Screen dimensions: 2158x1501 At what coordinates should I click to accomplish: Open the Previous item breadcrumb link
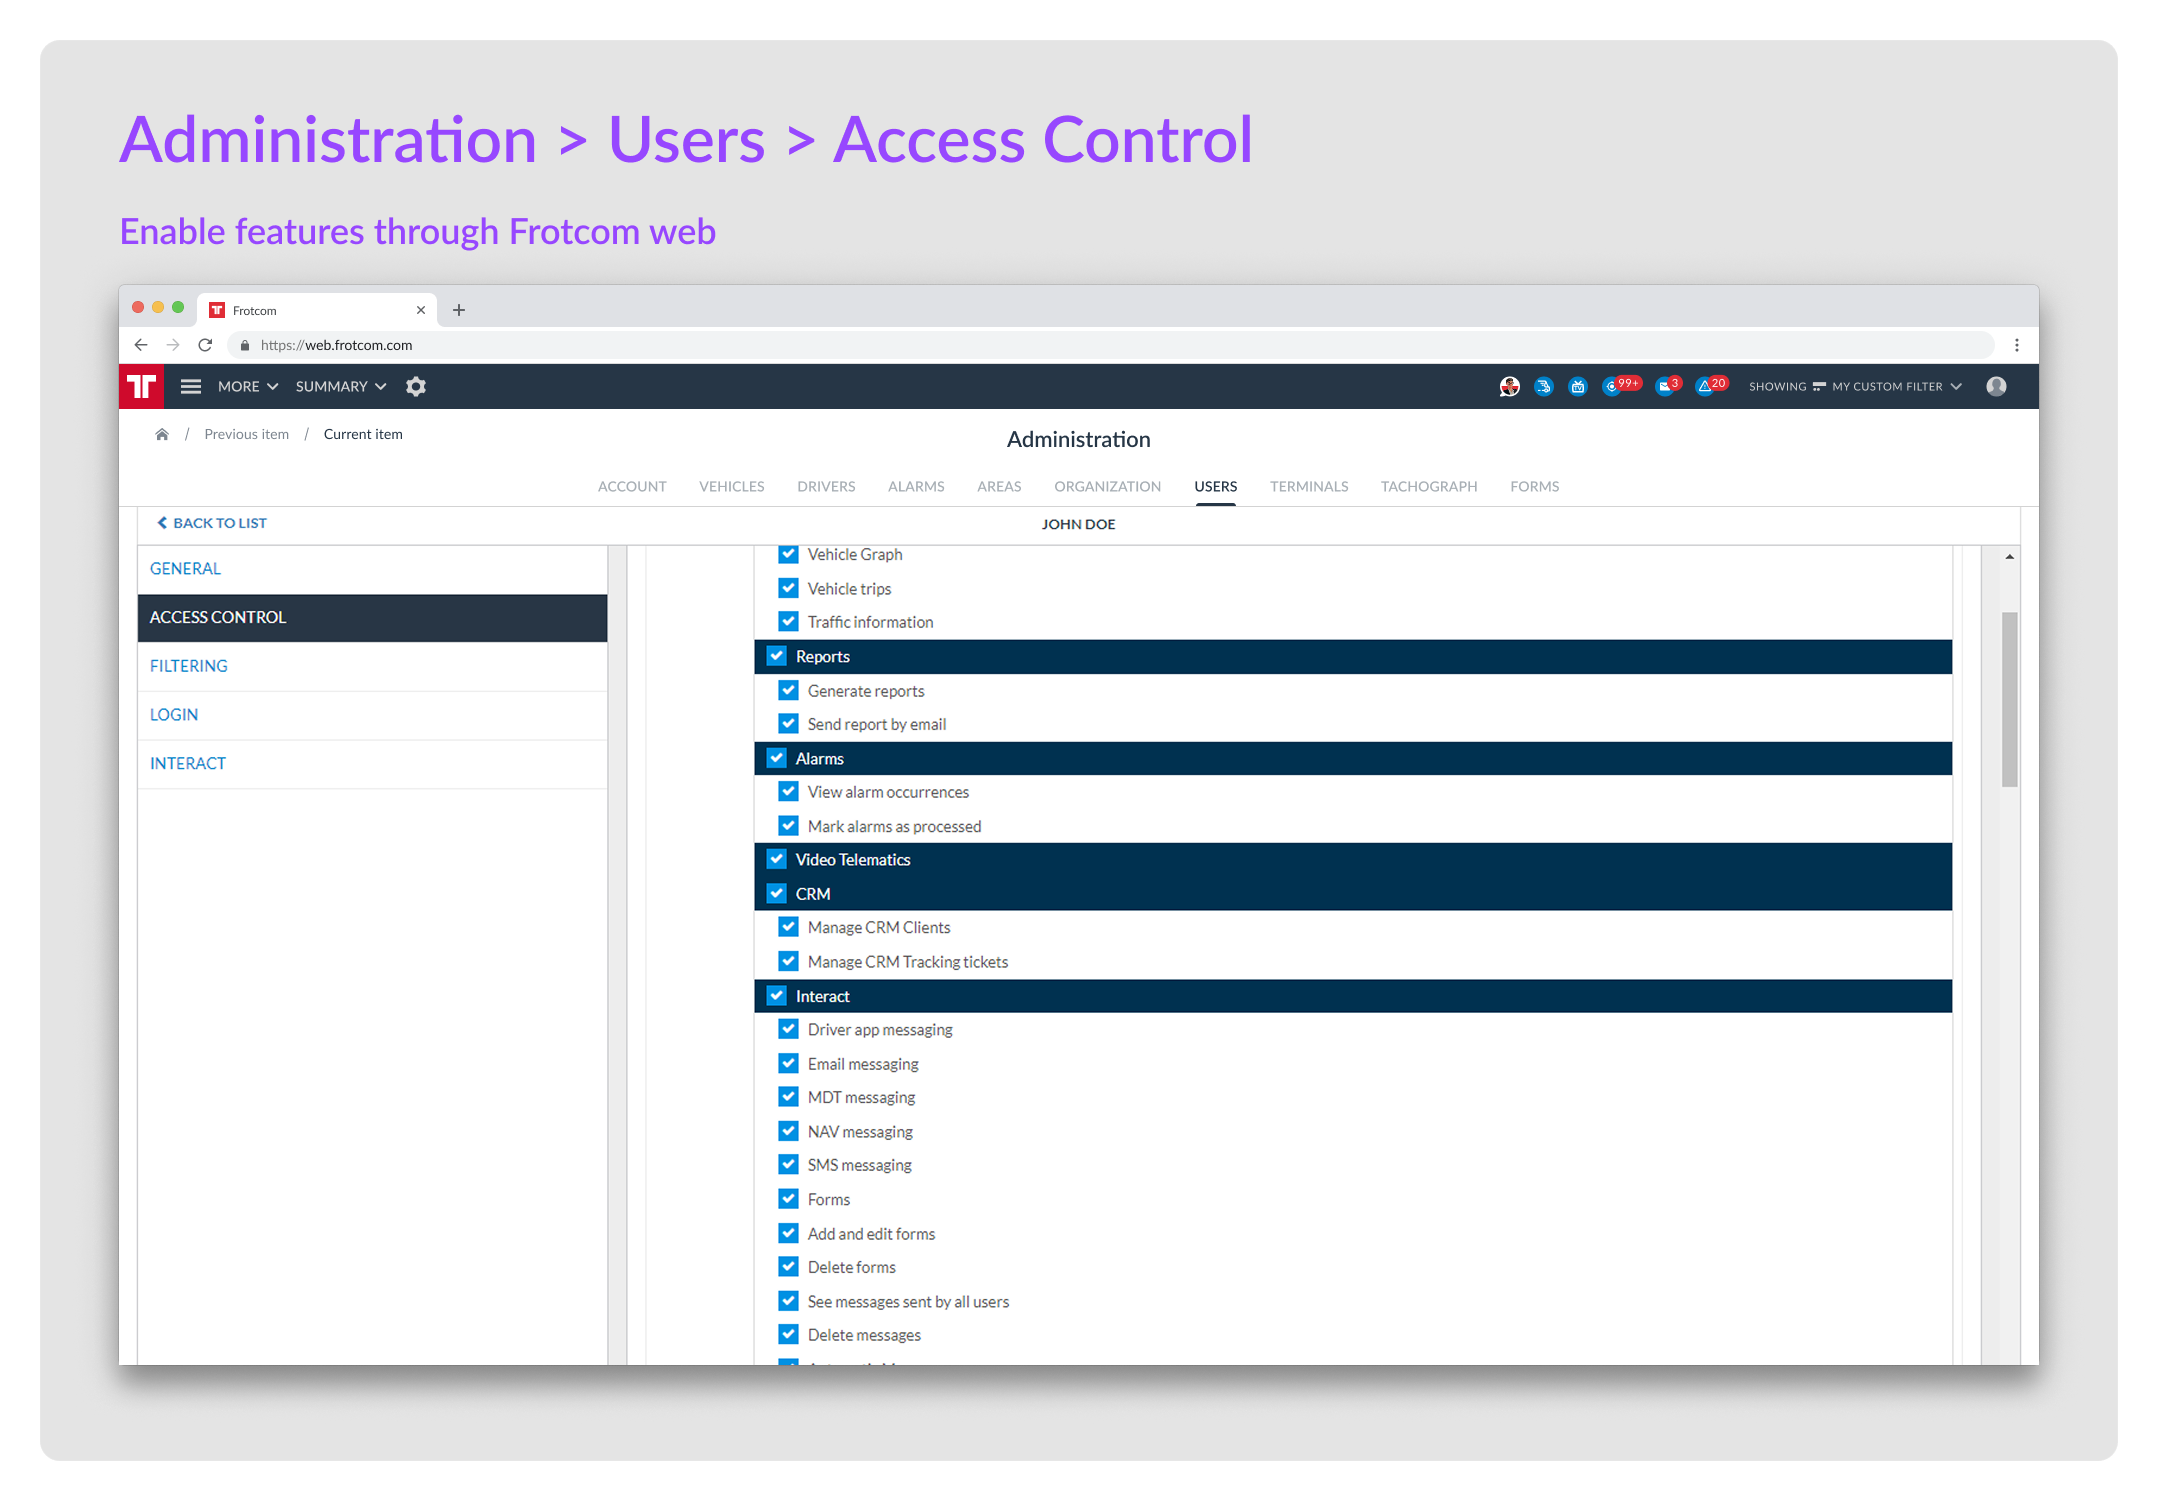click(x=246, y=434)
